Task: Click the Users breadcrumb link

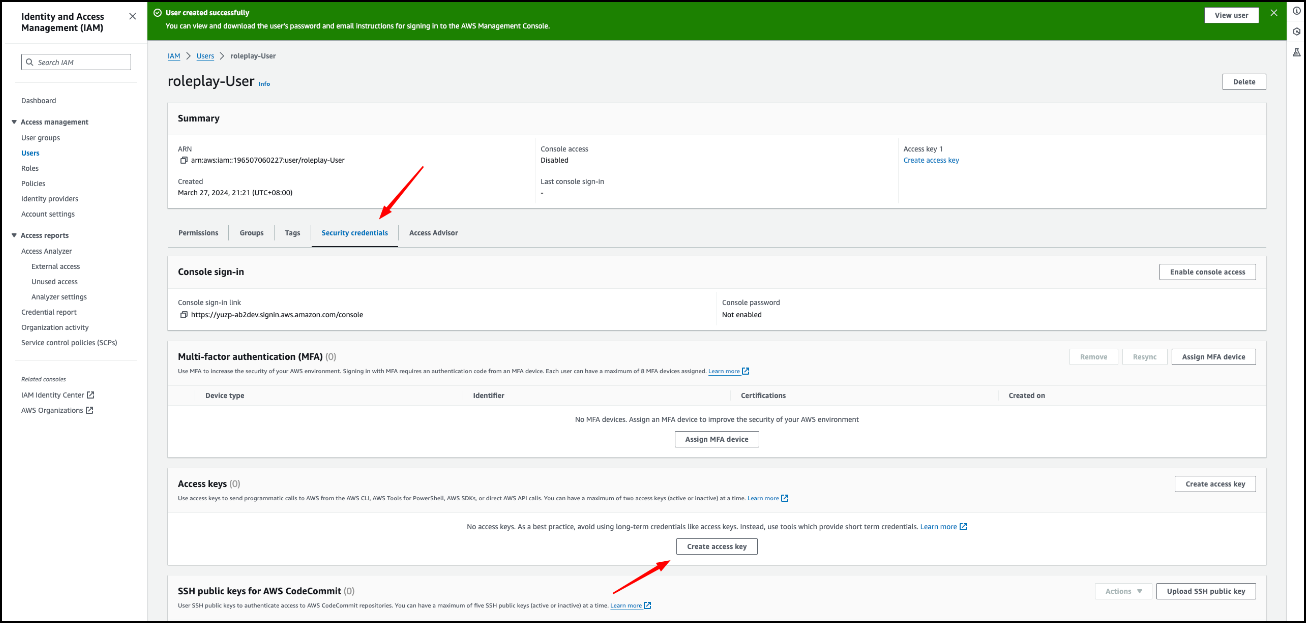Action: click(x=205, y=56)
